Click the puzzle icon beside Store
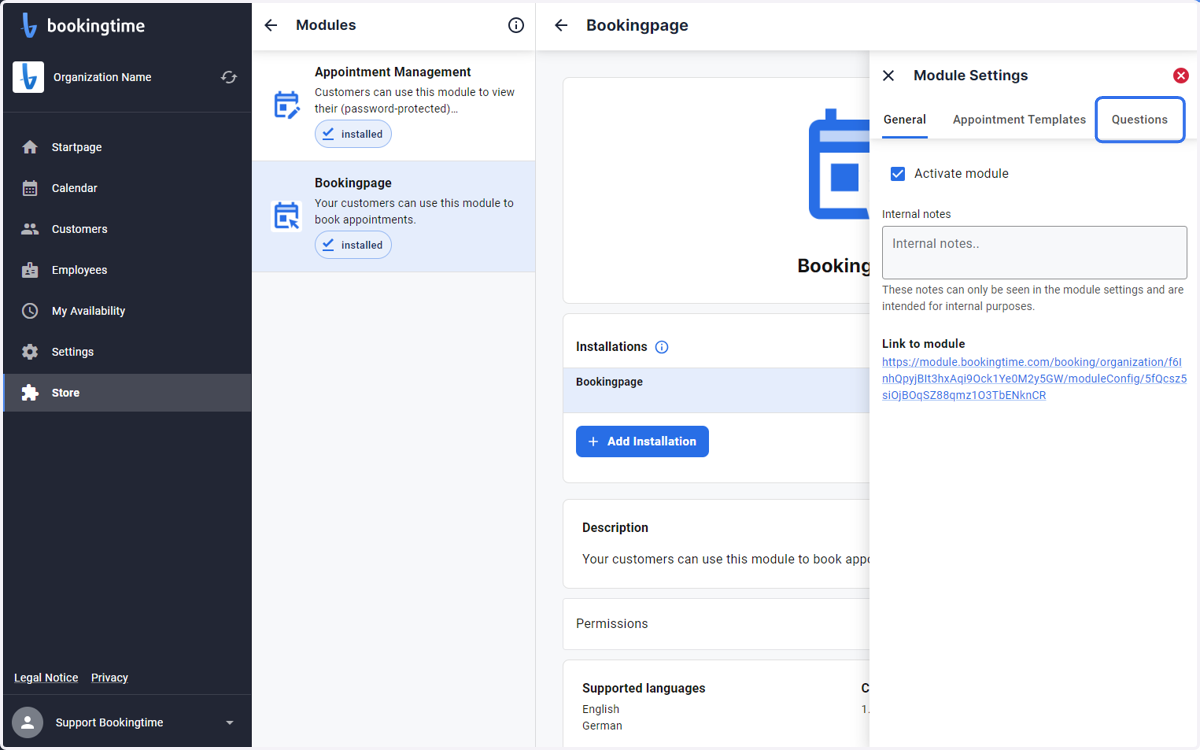 pyautogui.click(x=30, y=393)
